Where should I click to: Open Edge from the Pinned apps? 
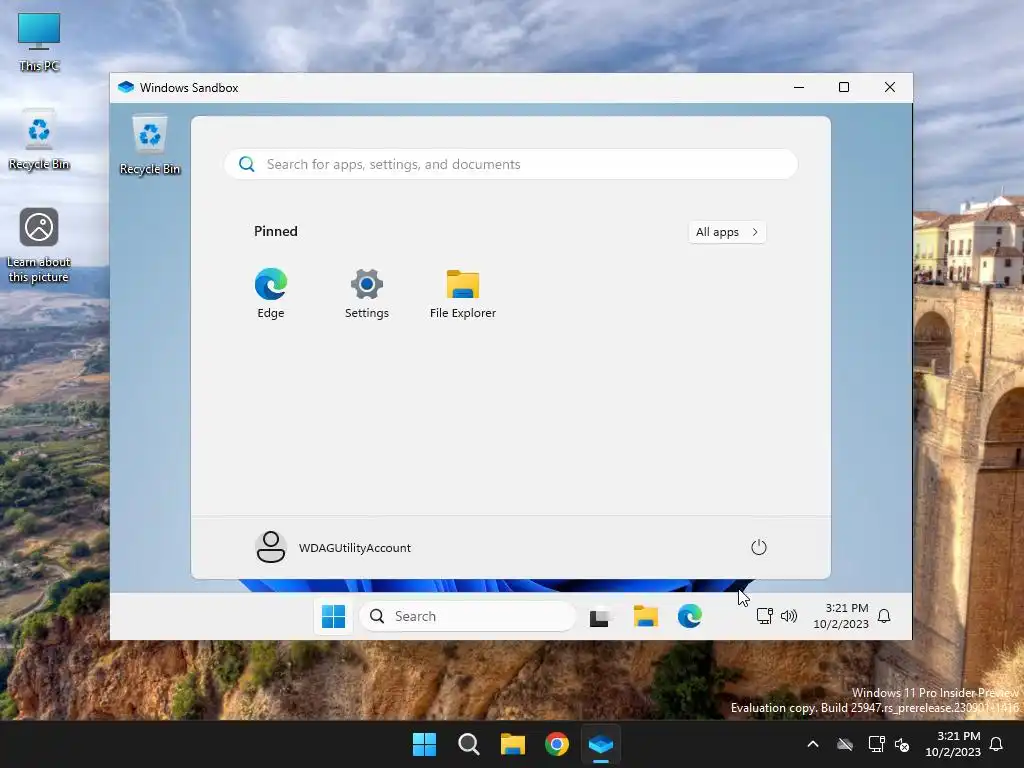(270, 293)
